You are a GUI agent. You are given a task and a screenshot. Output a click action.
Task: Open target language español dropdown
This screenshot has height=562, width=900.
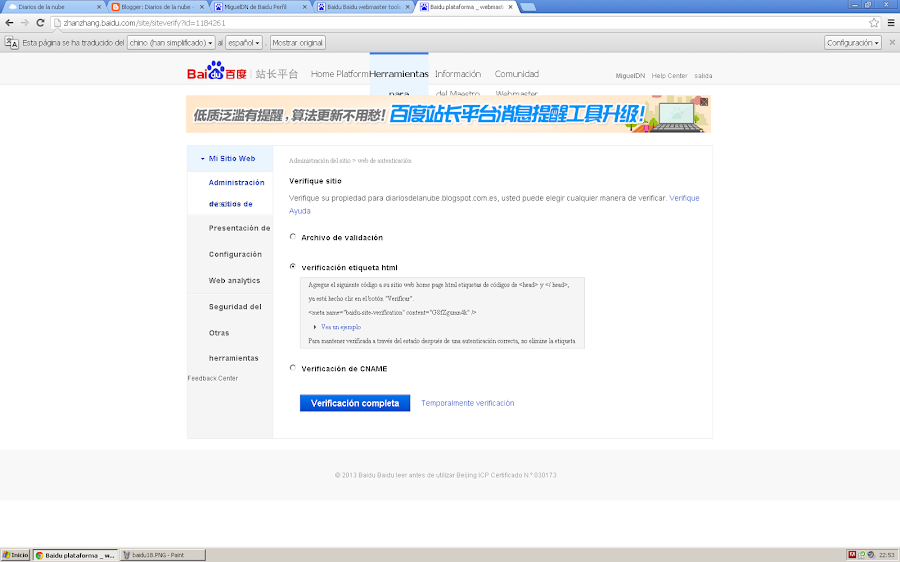coord(244,43)
